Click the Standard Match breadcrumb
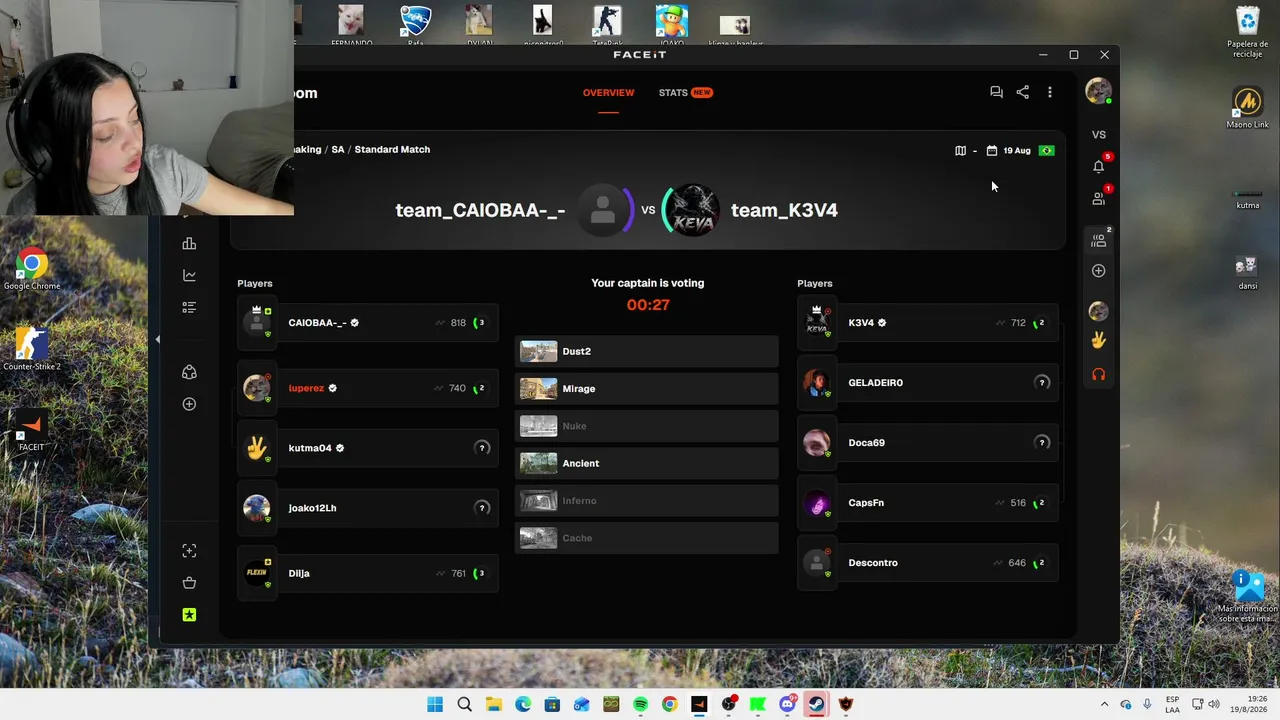 [x=392, y=150]
